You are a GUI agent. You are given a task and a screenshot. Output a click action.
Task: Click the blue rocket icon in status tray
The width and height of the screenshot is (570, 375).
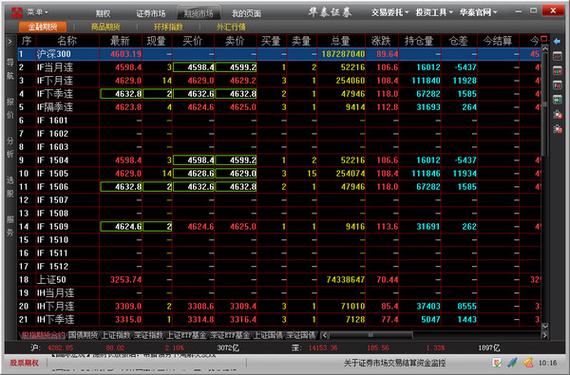point(512,362)
